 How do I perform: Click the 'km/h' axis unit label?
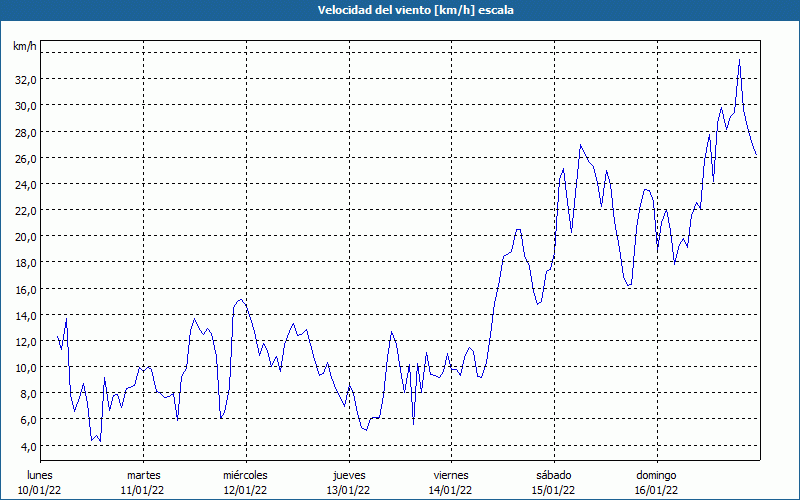[24, 46]
